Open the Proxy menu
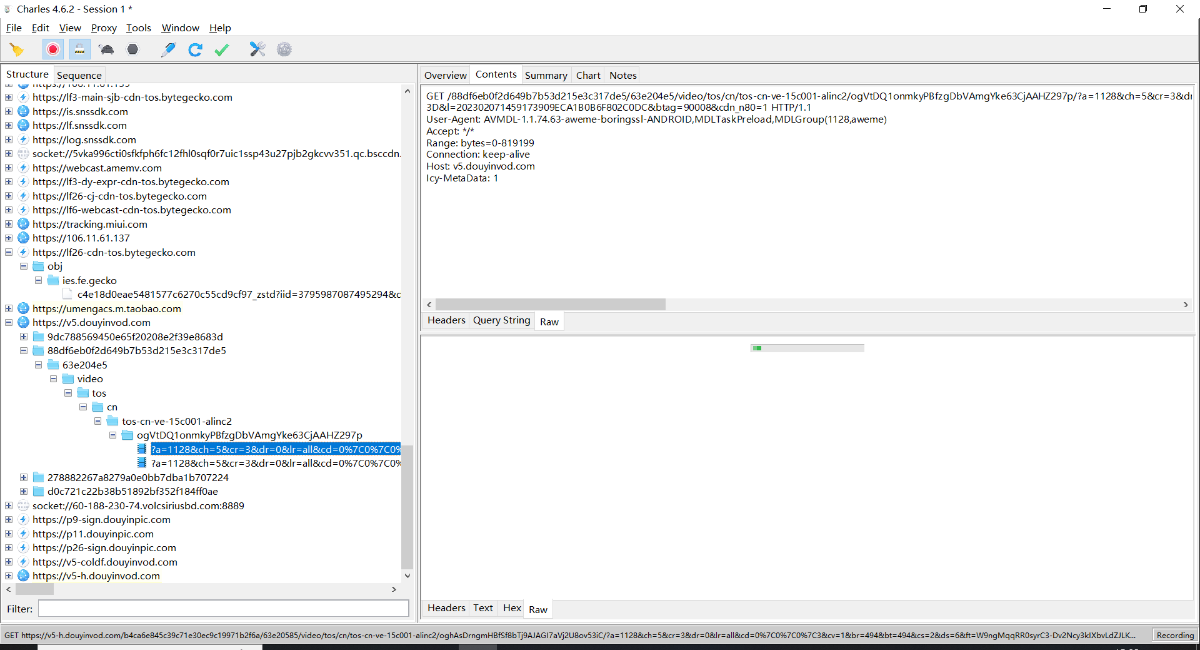The width and height of the screenshot is (1200, 650). [104, 28]
